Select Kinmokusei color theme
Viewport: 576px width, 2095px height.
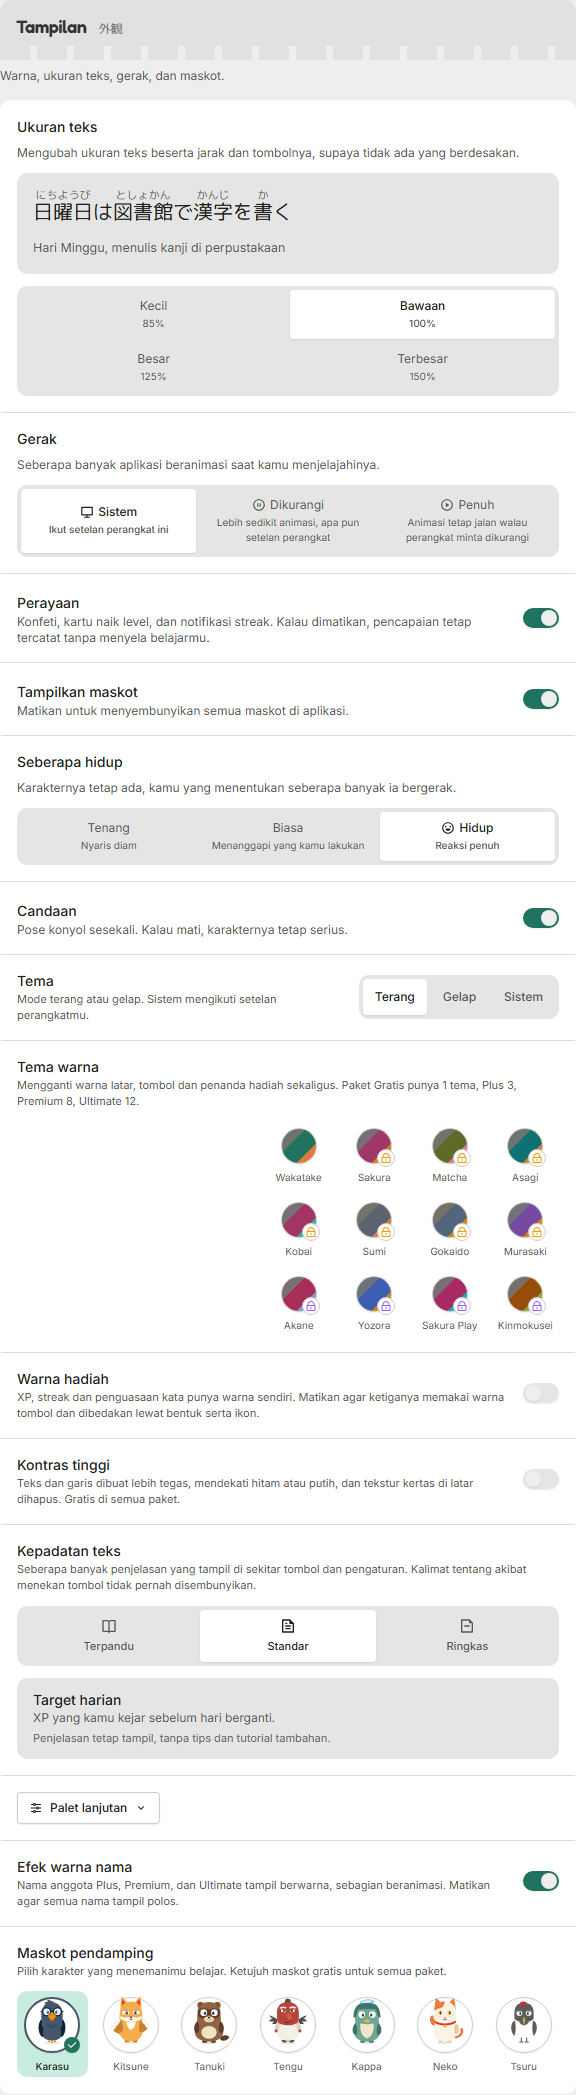point(525,1303)
